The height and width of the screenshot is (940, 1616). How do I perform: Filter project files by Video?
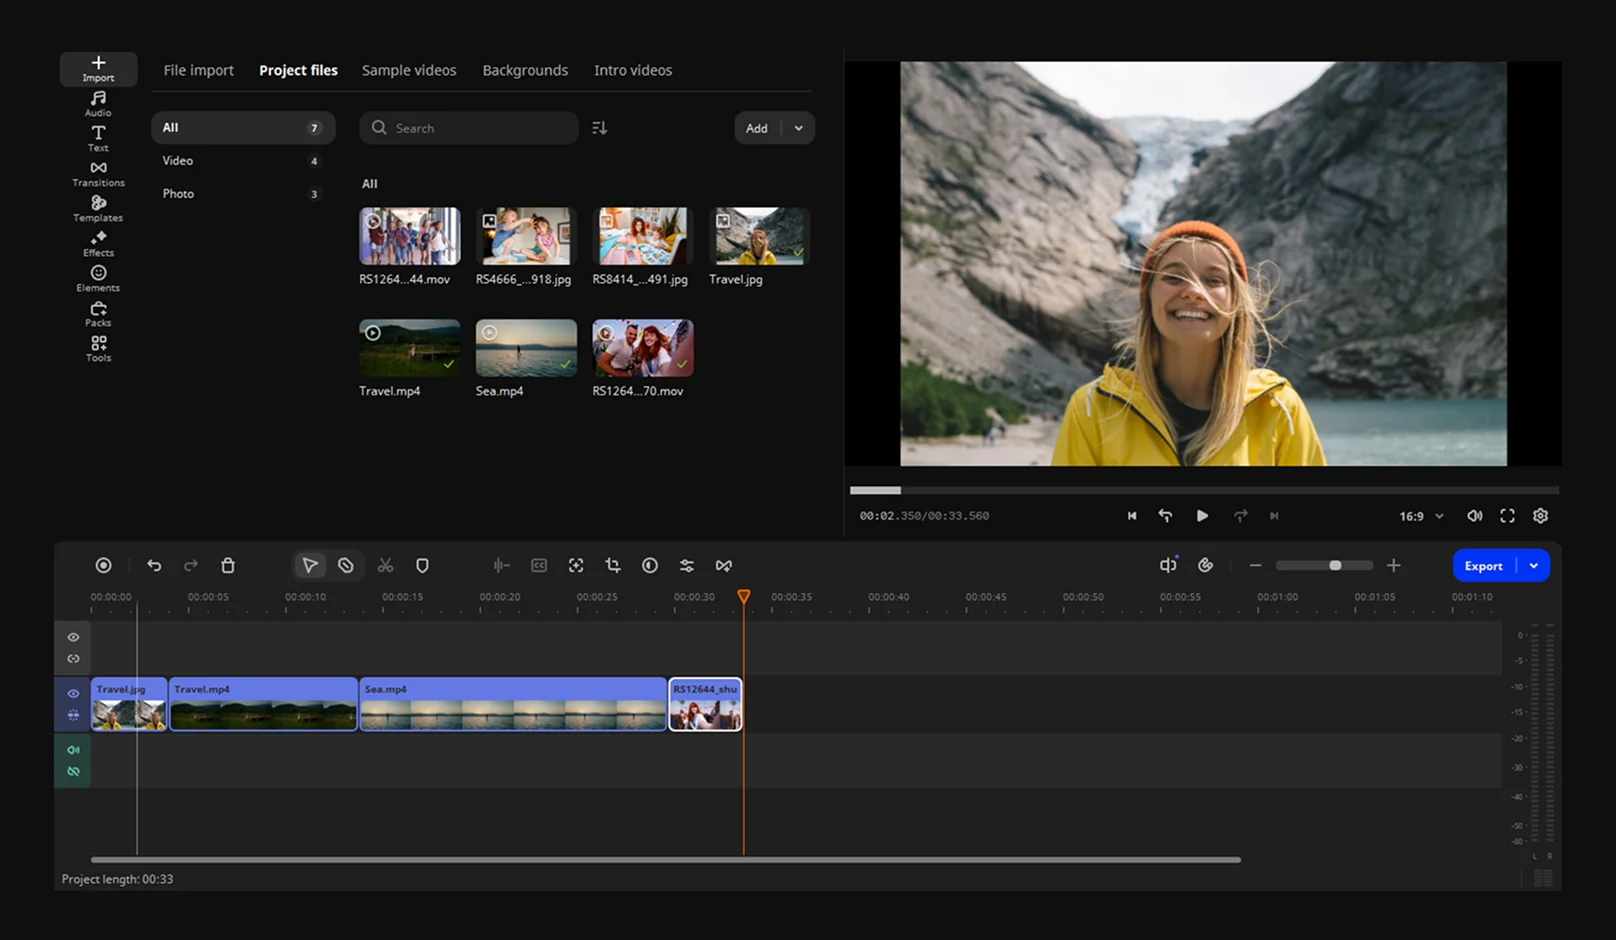pos(242,161)
